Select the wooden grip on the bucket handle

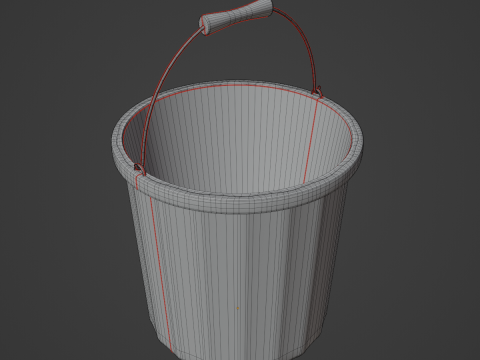236,17
